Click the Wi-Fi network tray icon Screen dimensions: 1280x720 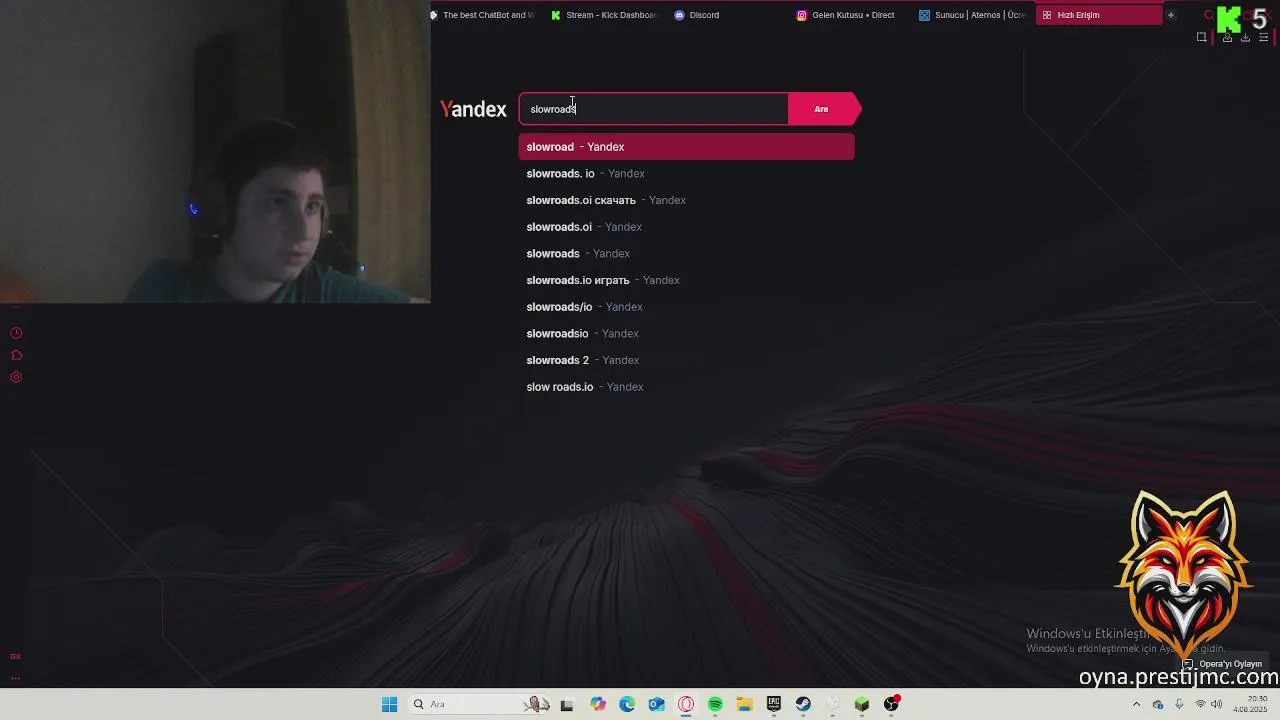click(1200, 704)
